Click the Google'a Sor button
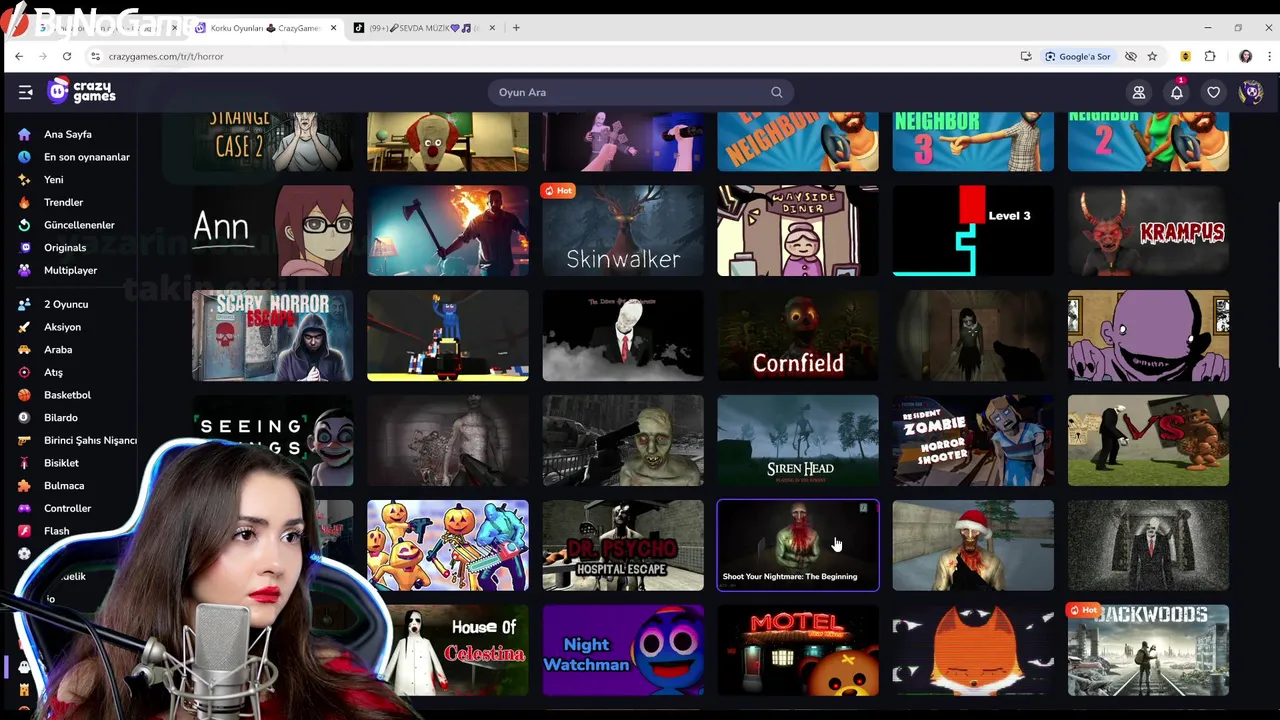The width and height of the screenshot is (1280, 720). point(1078,56)
